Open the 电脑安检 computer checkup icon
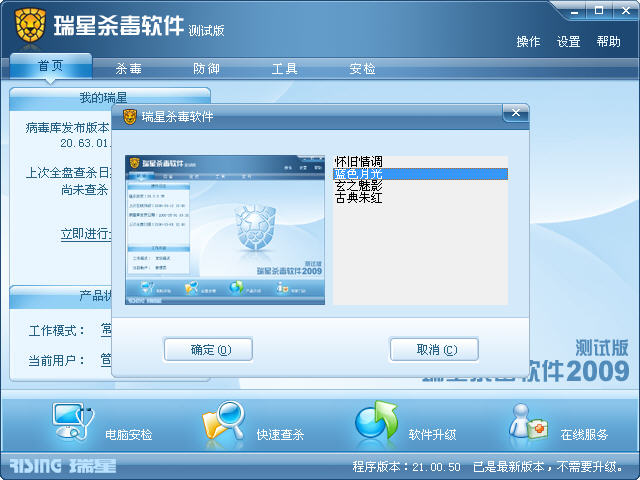 click(73, 422)
